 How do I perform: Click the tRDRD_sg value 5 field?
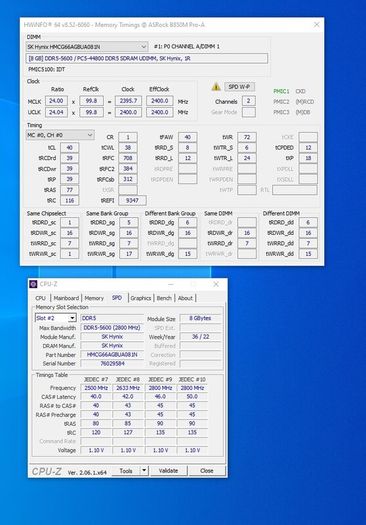click(129, 222)
